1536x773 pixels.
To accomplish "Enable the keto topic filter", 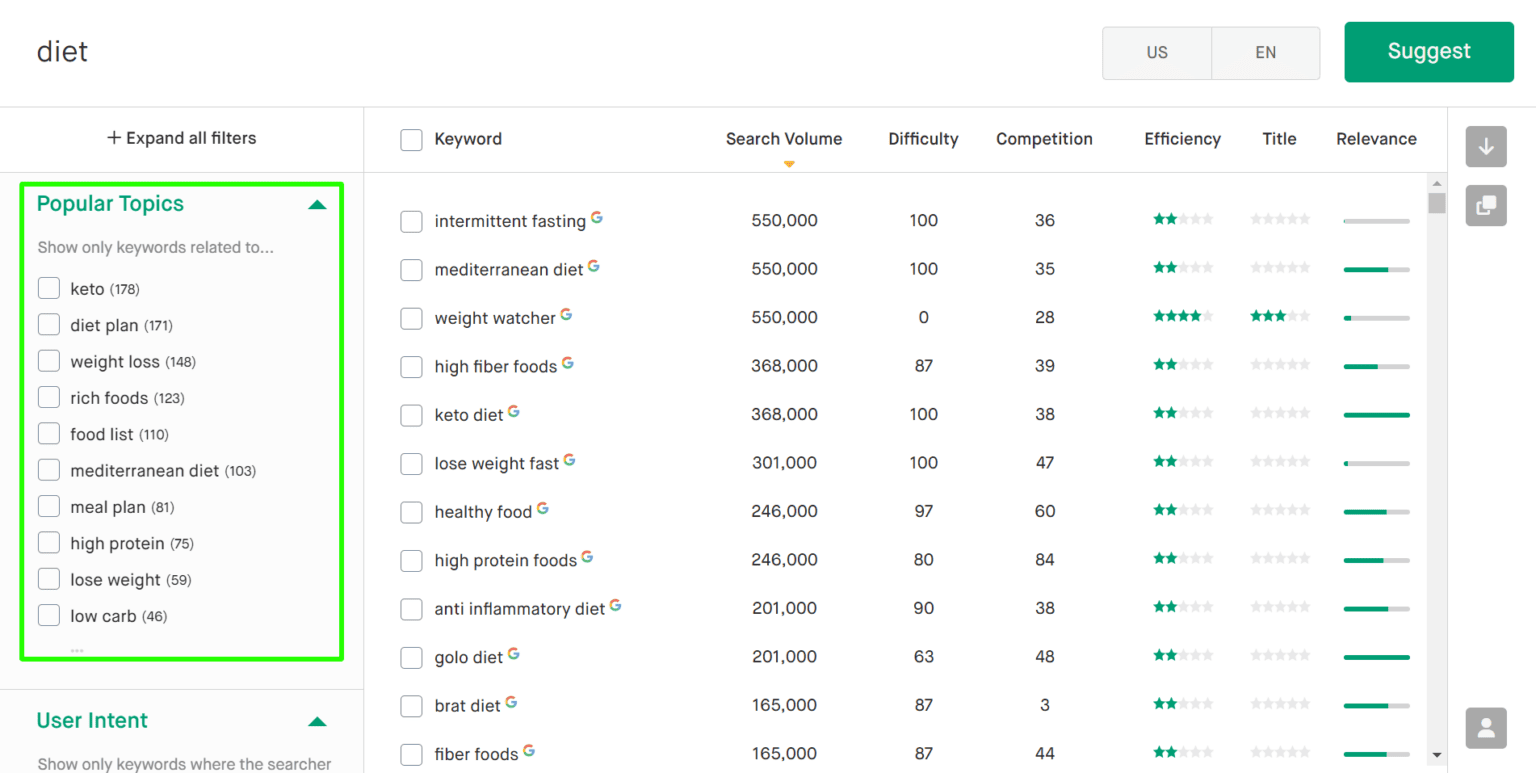I will tap(48, 288).
